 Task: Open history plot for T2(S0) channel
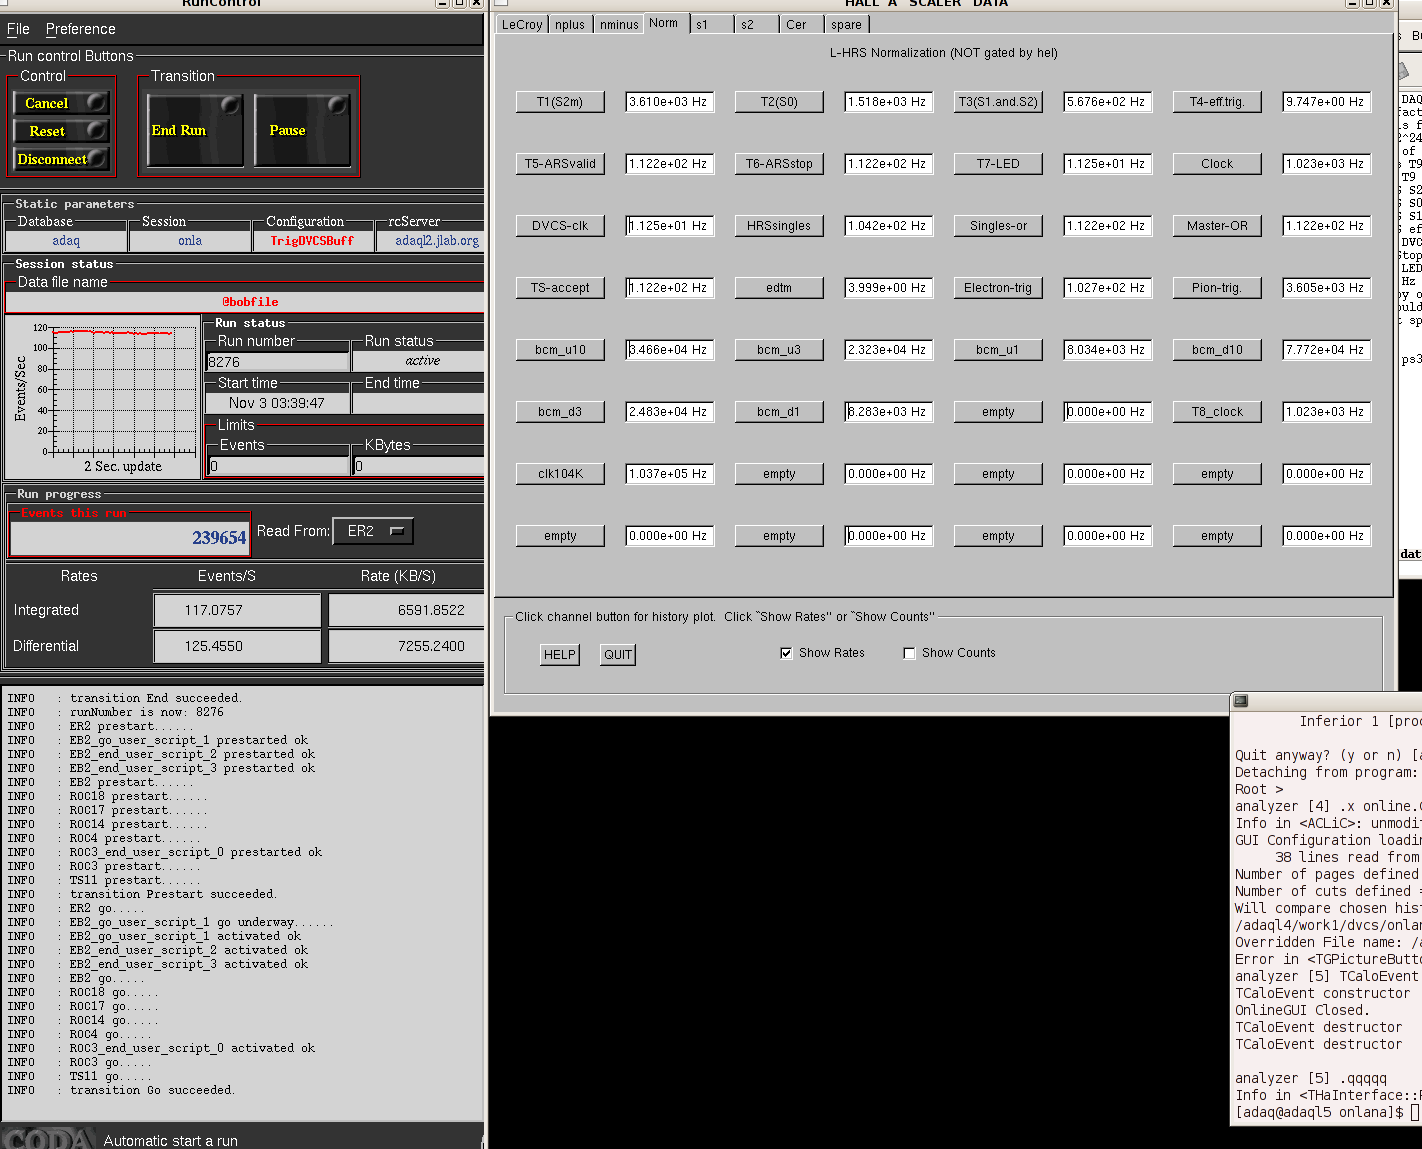[x=779, y=102]
